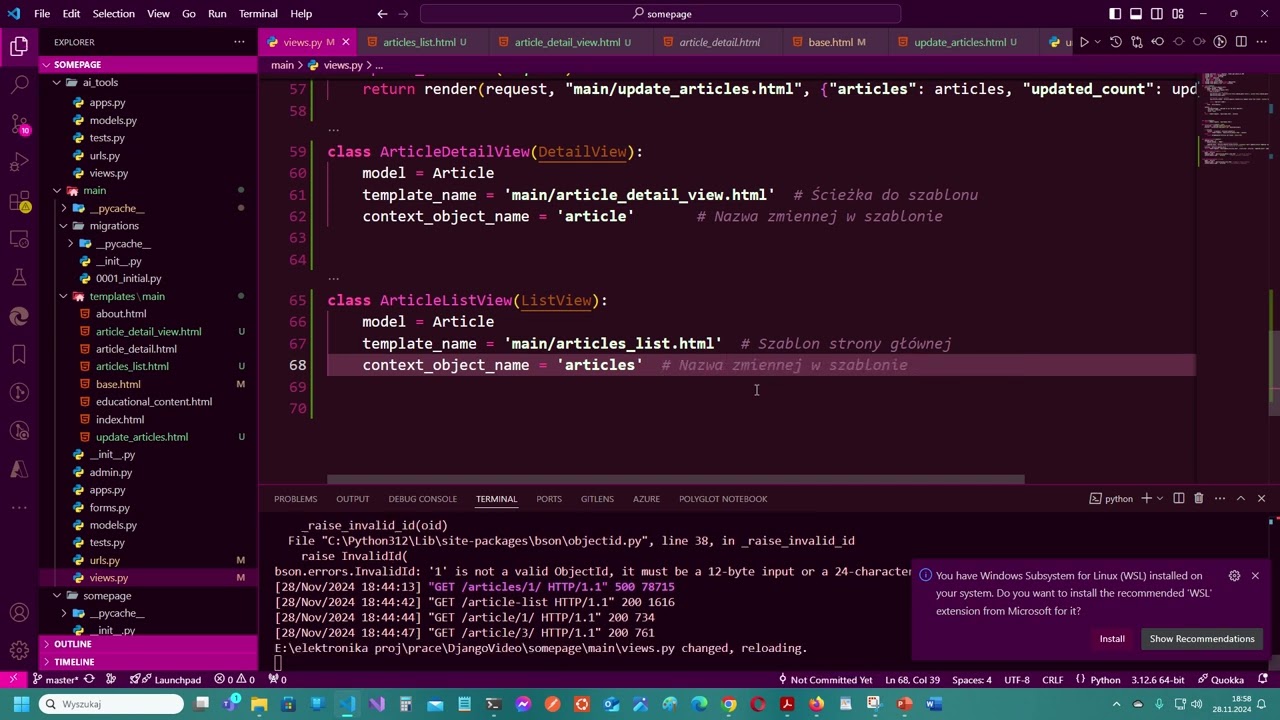Open the Extensions view in activity bar
Screen dimensions: 1280x720
pyautogui.click(x=19, y=201)
